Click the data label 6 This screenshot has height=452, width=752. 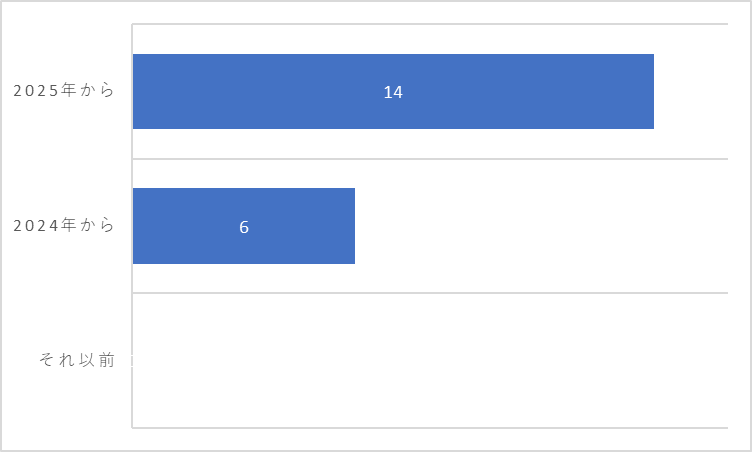244,227
